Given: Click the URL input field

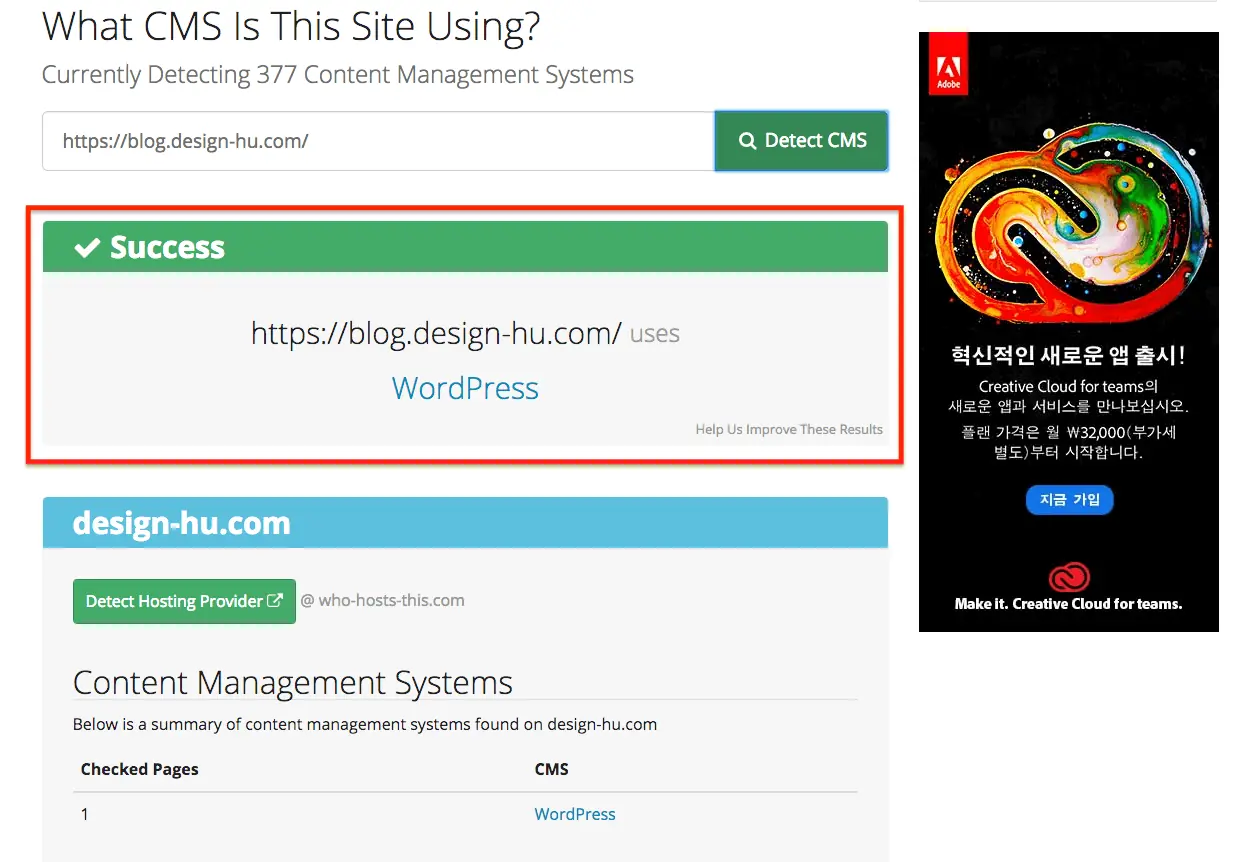Looking at the screenshot, I should click(x=378, y=141).
